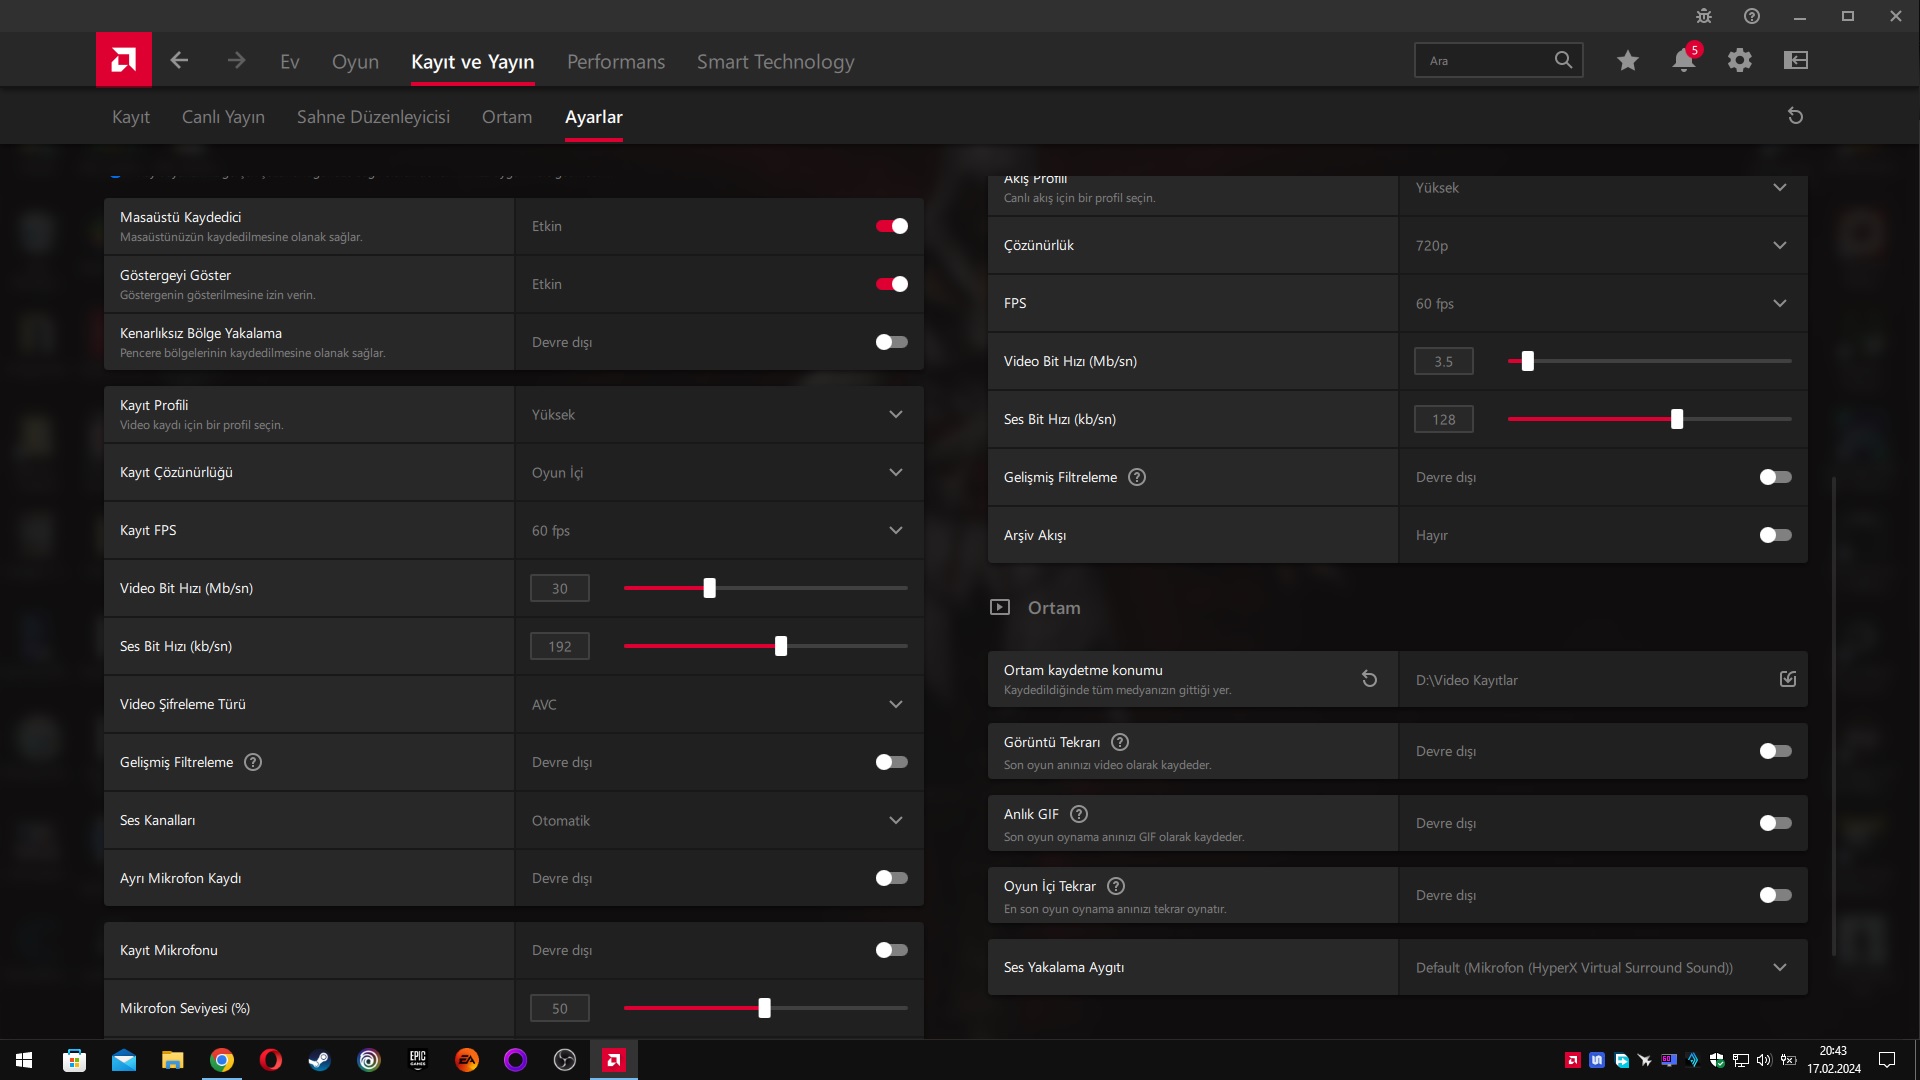Turn on the Anlık GIF toggle

[1775, 823]
